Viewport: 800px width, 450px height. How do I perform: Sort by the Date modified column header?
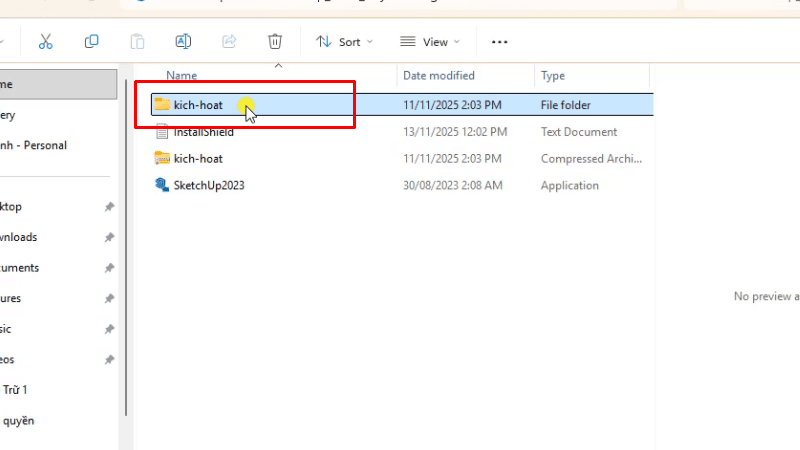[438, 76]
